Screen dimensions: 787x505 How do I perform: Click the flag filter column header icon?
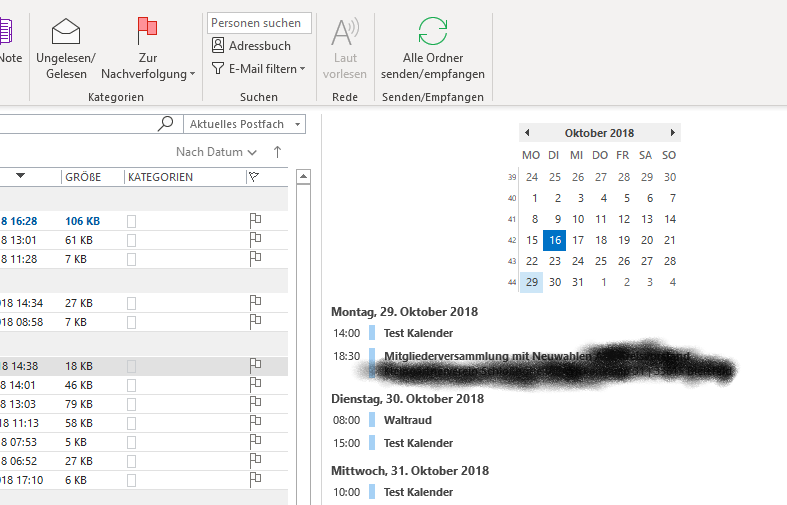coord(254,177)
